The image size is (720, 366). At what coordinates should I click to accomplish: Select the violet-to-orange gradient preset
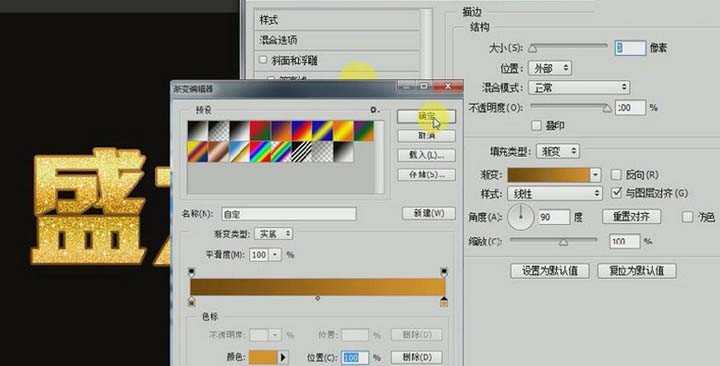pos(281,131)
